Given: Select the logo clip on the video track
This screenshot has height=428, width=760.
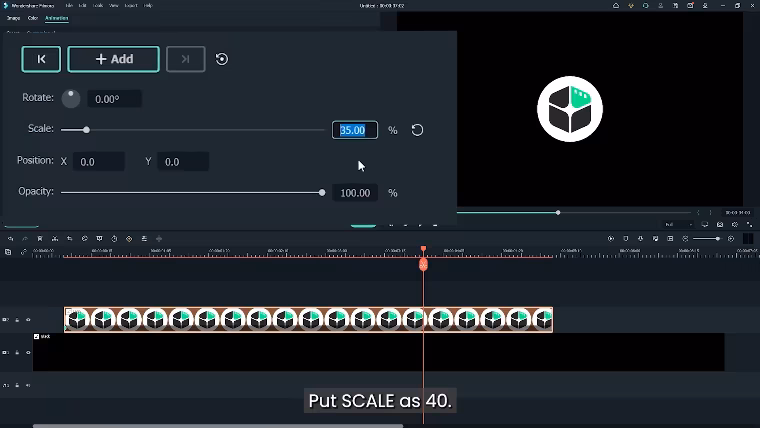Looking at the screenshot, I should click(x=308, y=319).
